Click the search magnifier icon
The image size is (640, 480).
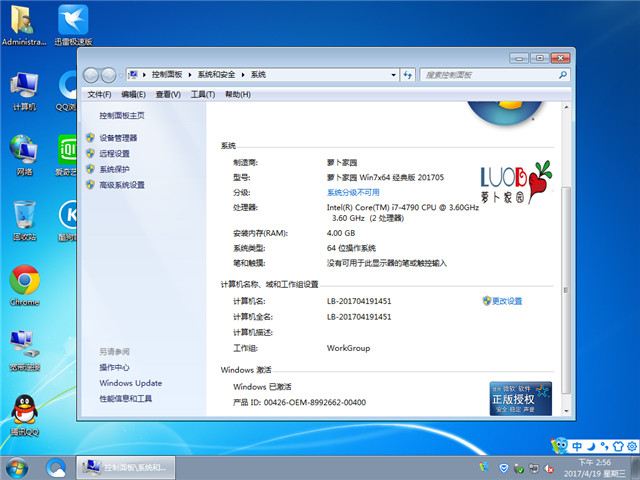coord(563,75)
